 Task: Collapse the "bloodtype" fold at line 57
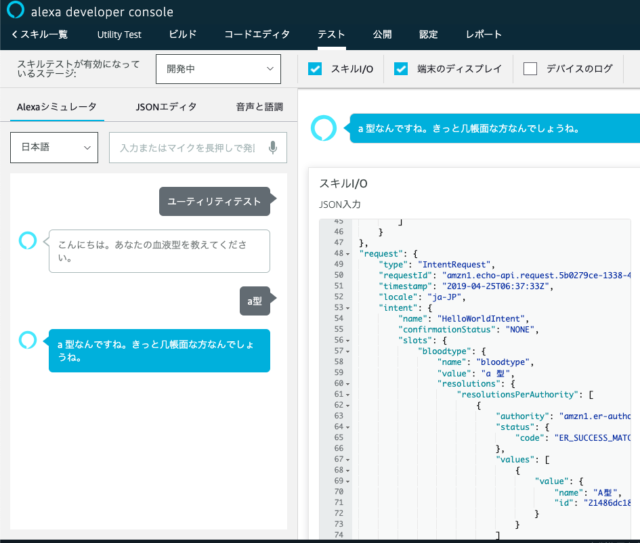coord(348,352)
